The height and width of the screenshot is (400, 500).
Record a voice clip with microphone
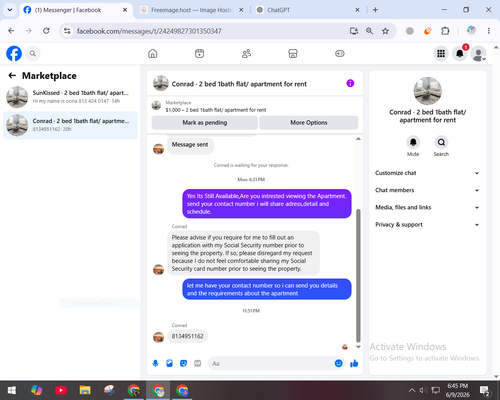click(155, 363)
